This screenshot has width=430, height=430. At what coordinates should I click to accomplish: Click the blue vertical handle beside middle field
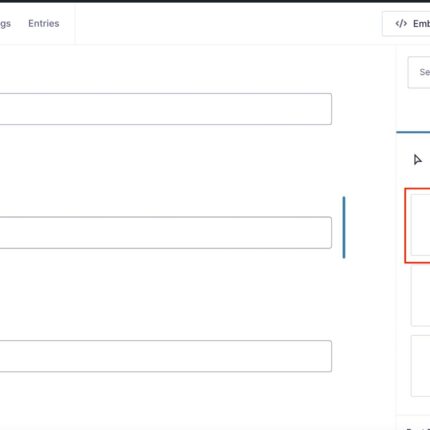tap(344, 227)
